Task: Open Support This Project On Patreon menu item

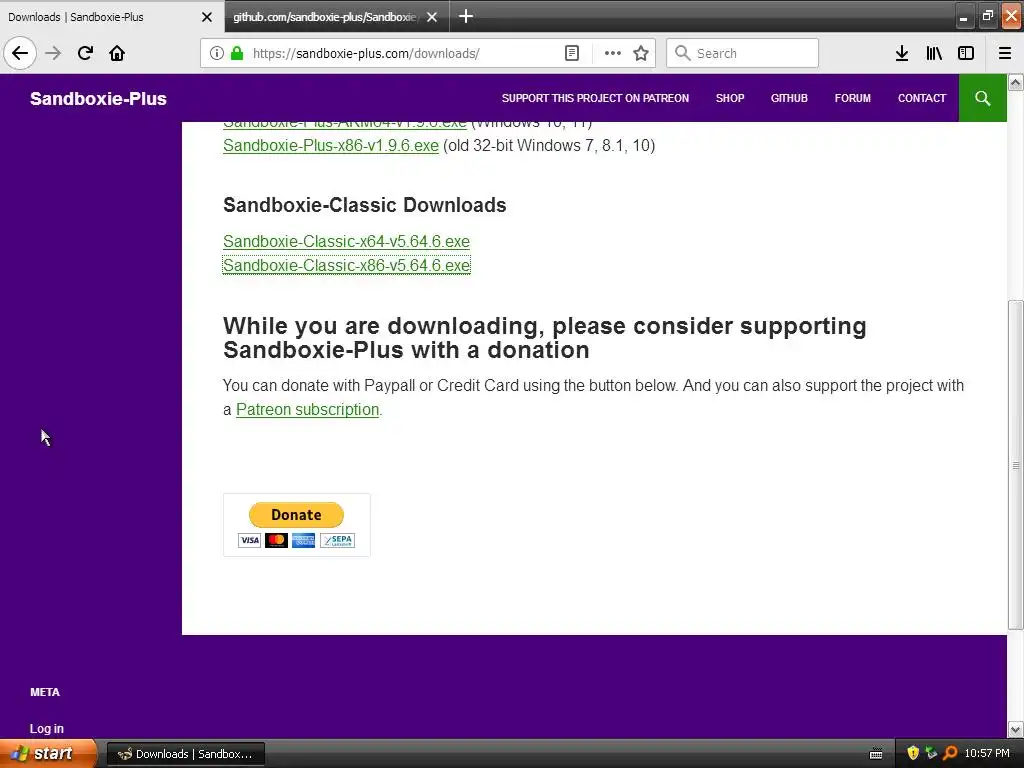Action: pyautogui.click(x=595, y=98)
